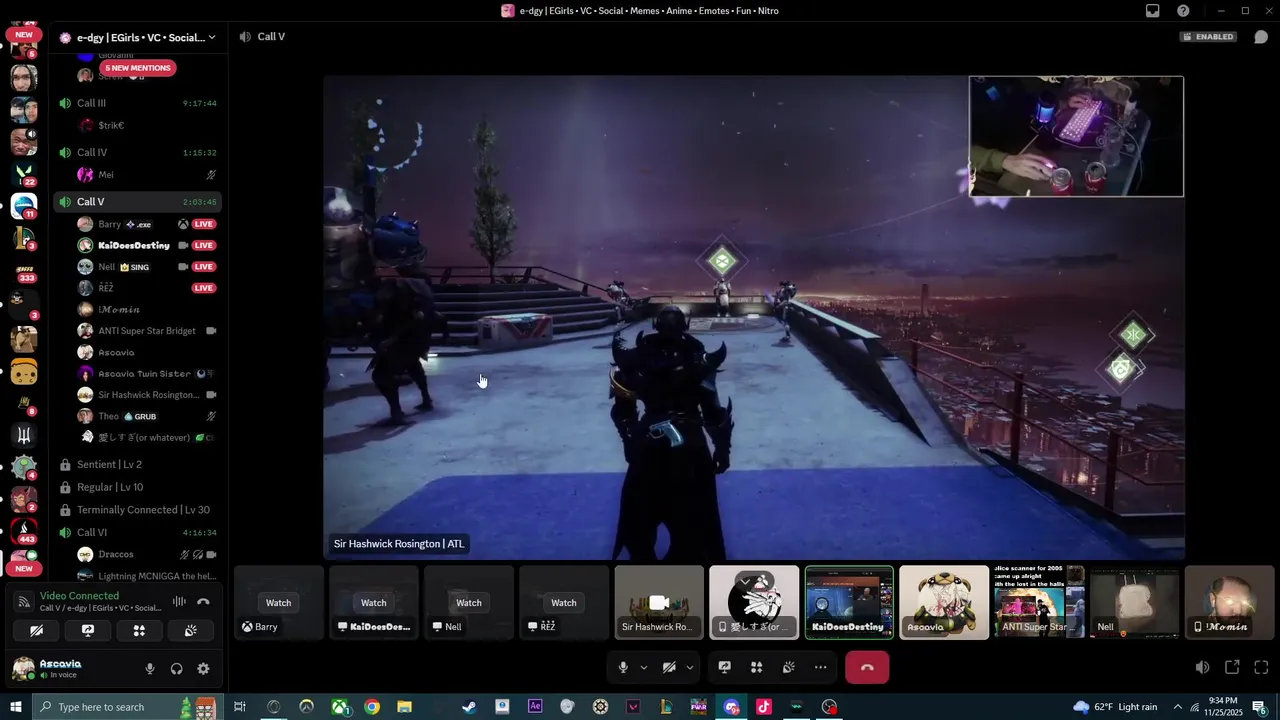Select ANTI Super Star video thumbnail
This screenshot has height=720, width=1280.
click(x=1039, y=603)
